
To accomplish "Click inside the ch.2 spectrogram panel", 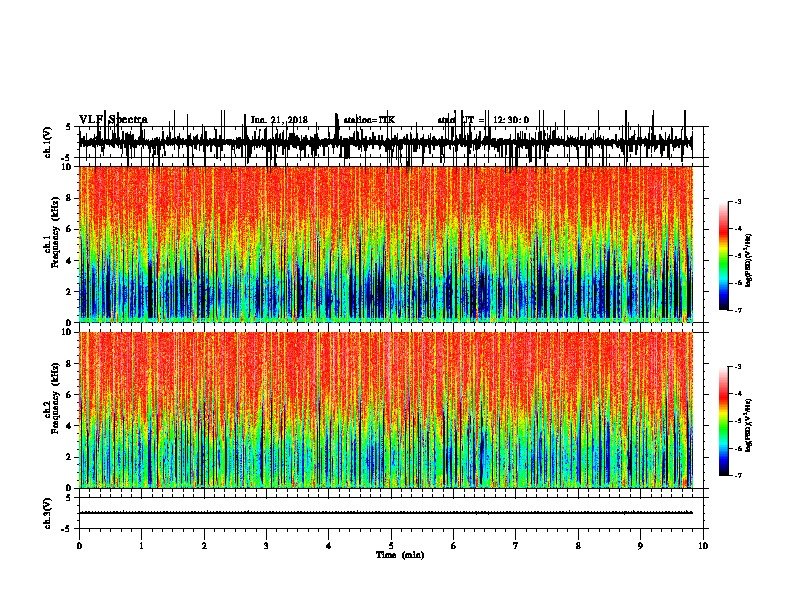I will point(385,410).
